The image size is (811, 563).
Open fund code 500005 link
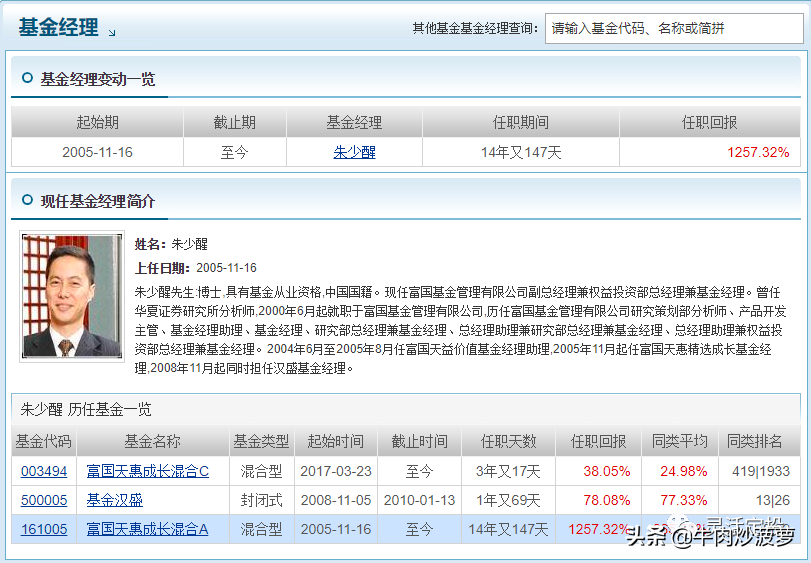pyautogui.click(x=44, y=500)
